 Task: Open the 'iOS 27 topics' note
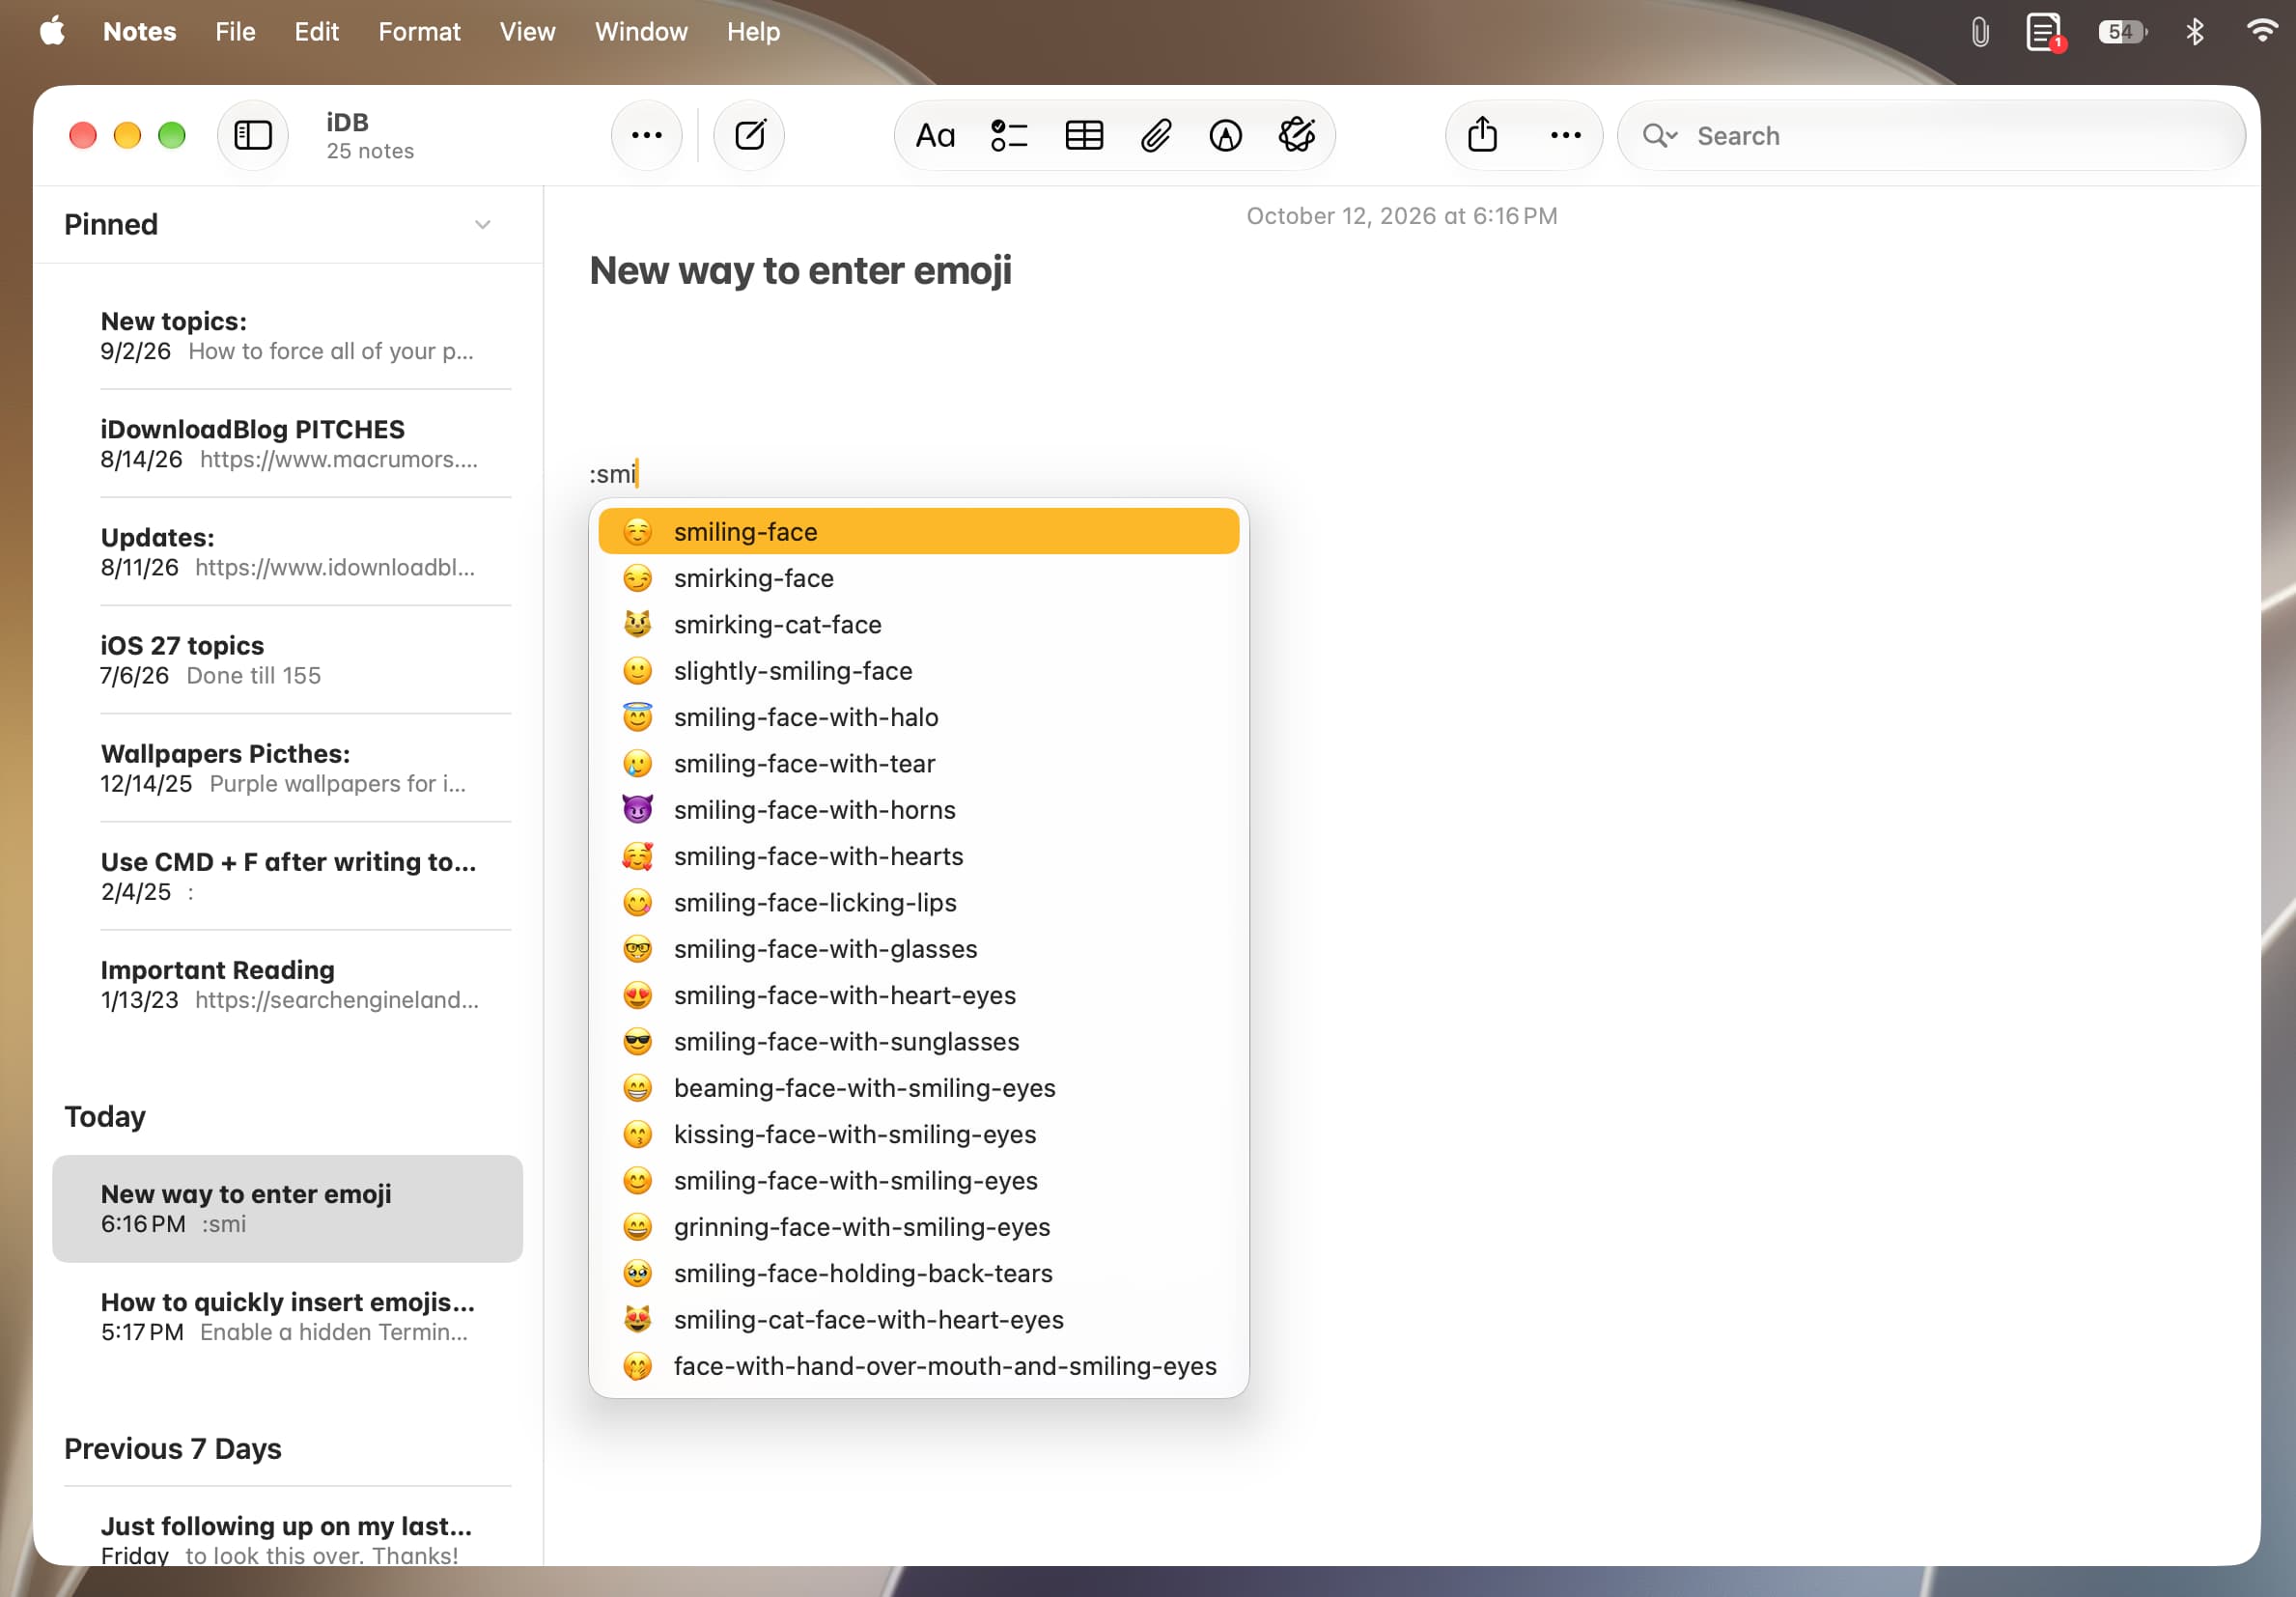[x=287, y=659]
